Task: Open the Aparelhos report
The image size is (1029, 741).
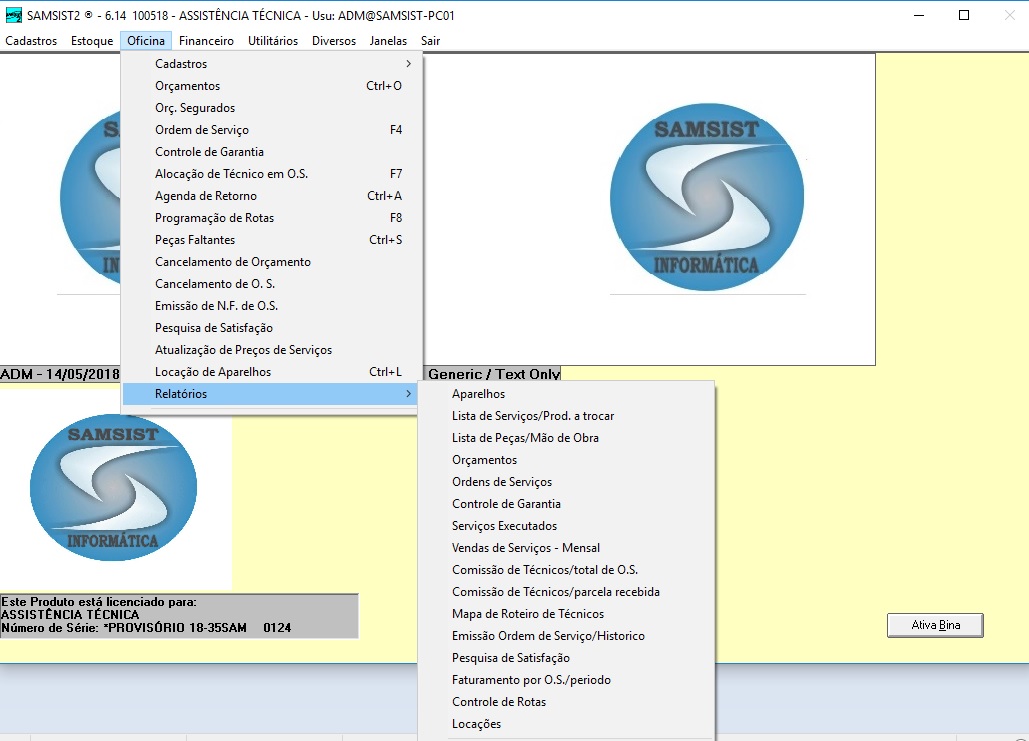Action: 566,394
